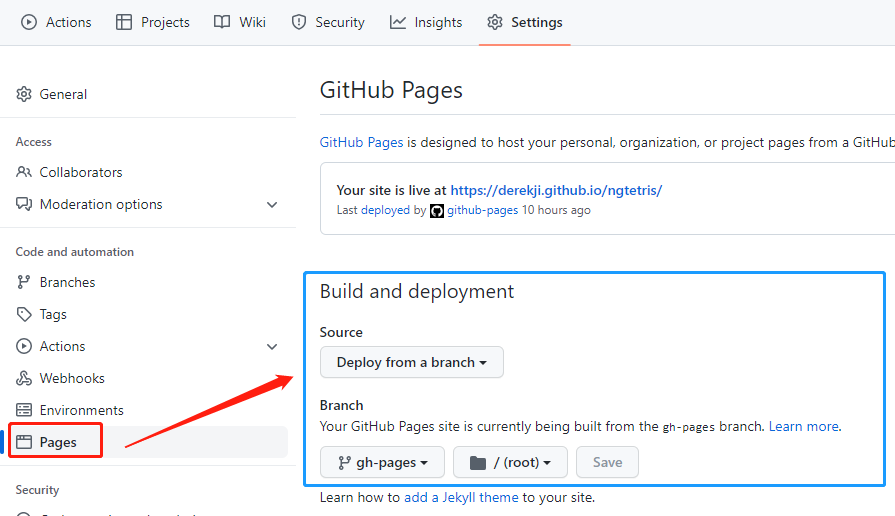This screenshot has height=516, width=895.
Task: Click the Actions play icon in top nav
Action: point(29,22)
